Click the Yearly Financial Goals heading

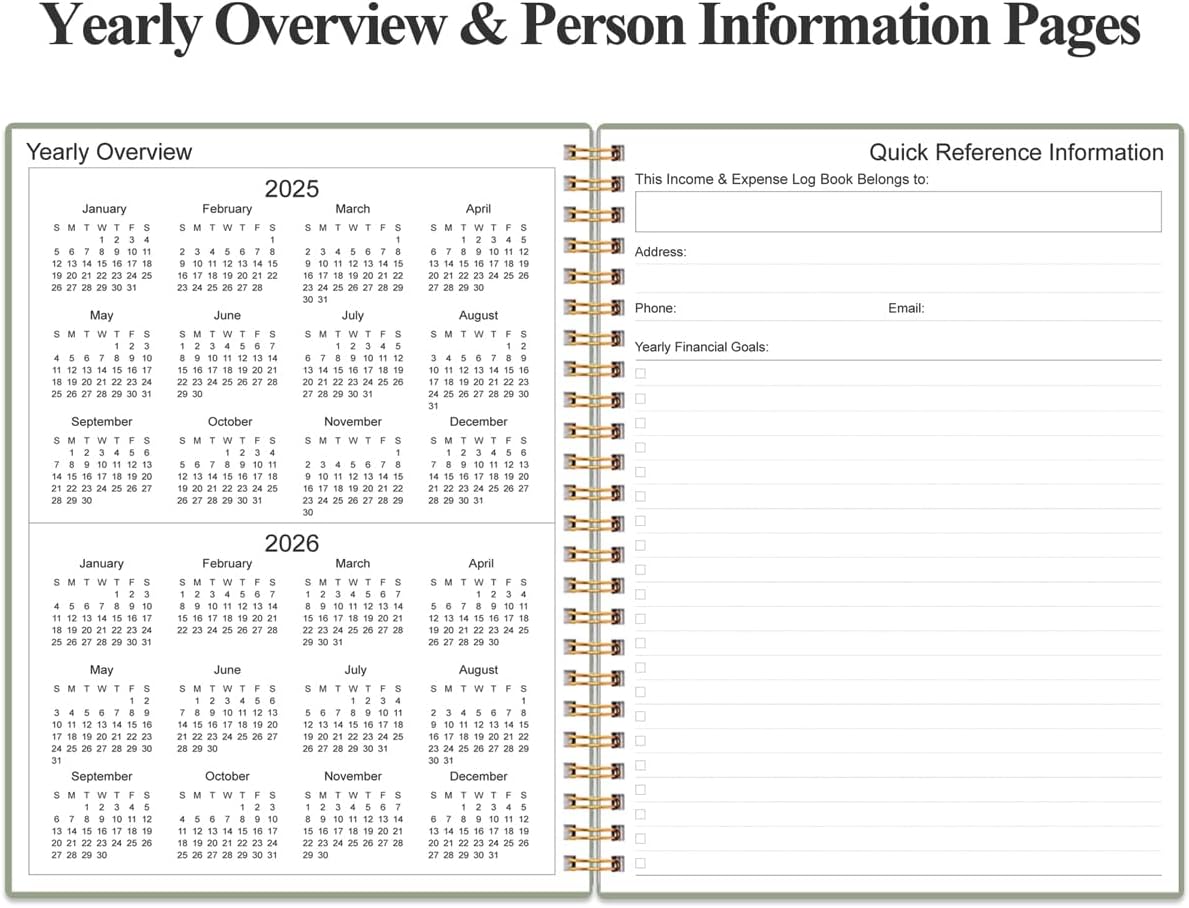tap(701, 347)
